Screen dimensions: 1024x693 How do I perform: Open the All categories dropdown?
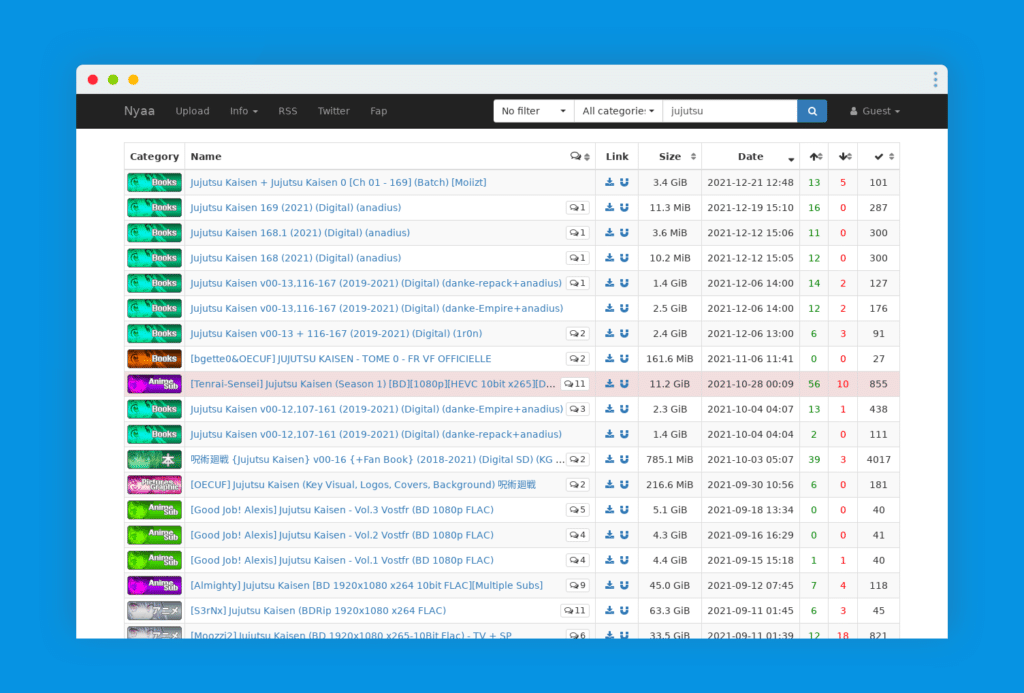click(x=618, y=111)
